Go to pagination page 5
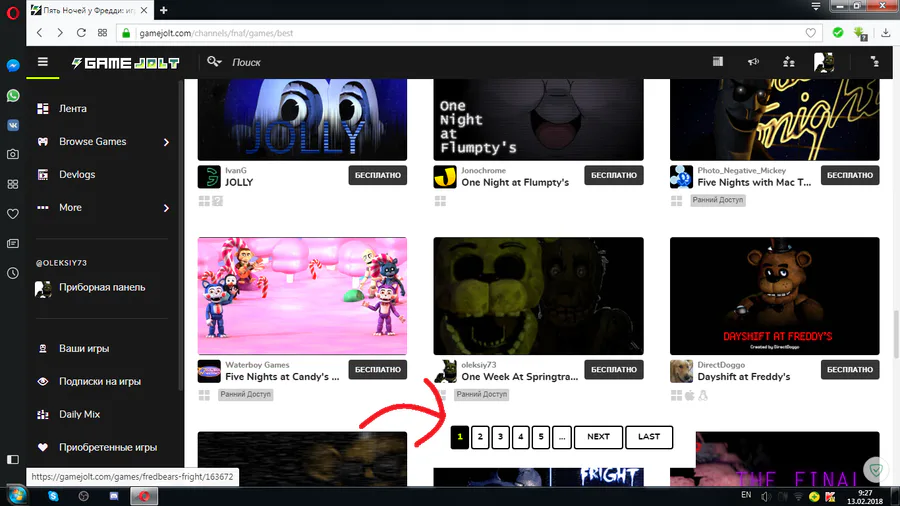900x506 pixels. [541, 437]
